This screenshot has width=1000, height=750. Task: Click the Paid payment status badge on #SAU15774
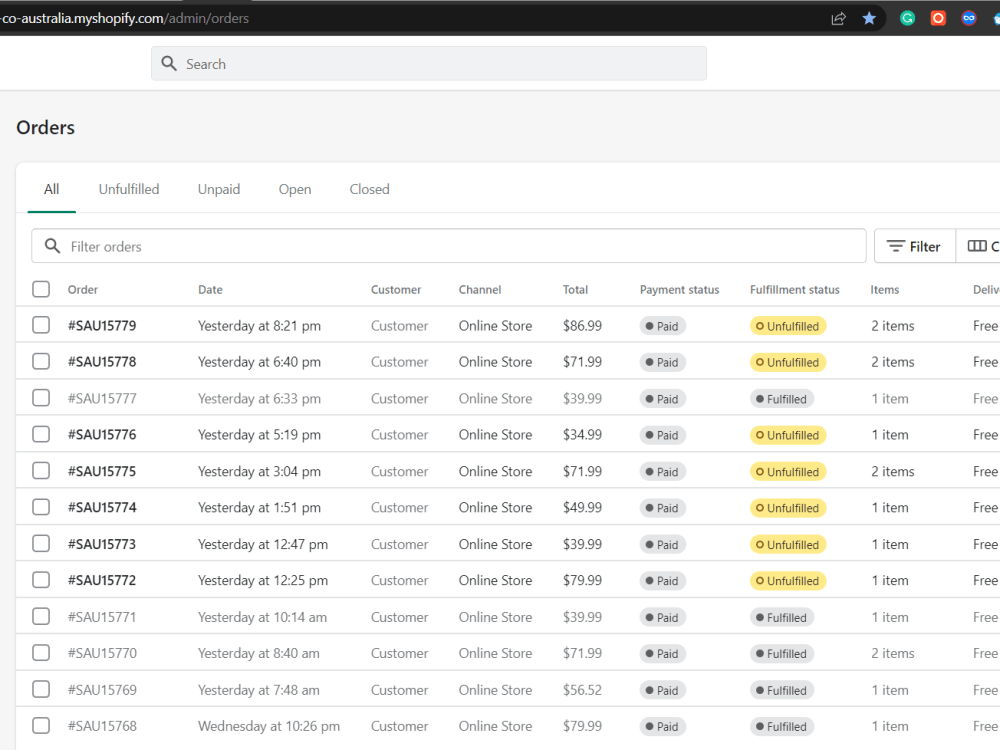tap(662, 507)
